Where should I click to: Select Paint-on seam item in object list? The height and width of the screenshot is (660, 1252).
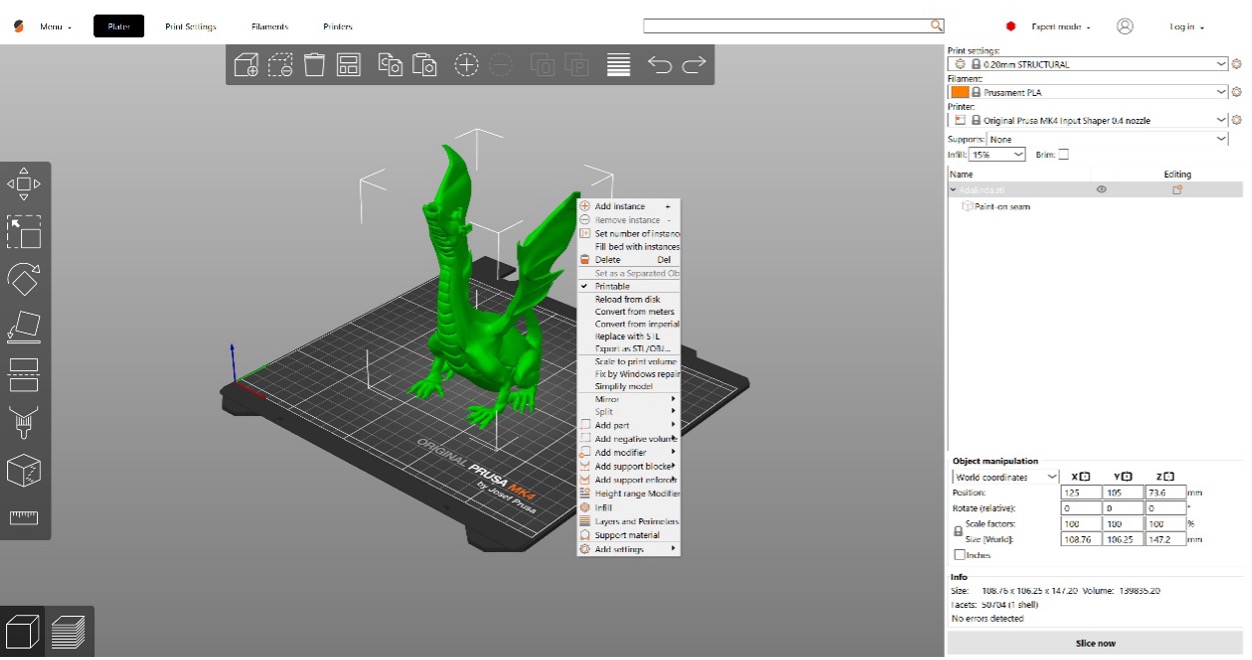pyautogui.click(x=1002, y=206)
